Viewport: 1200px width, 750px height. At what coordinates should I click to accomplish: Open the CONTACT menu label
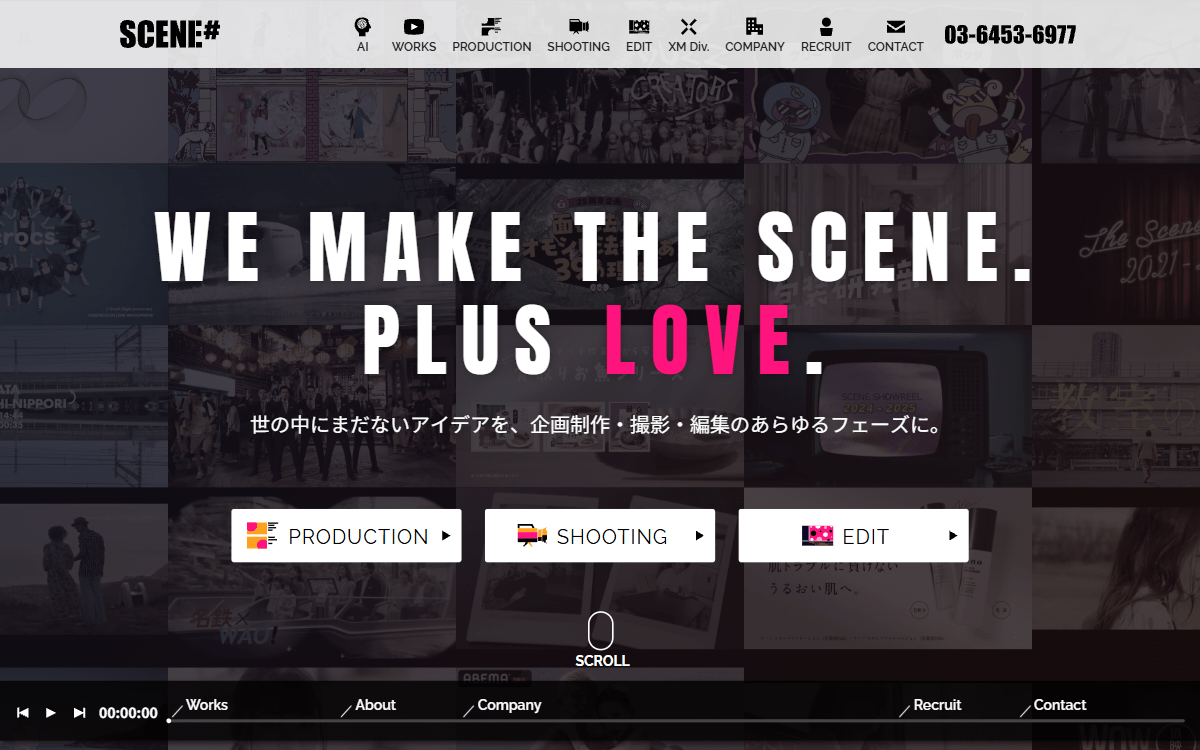pos(896,47)
